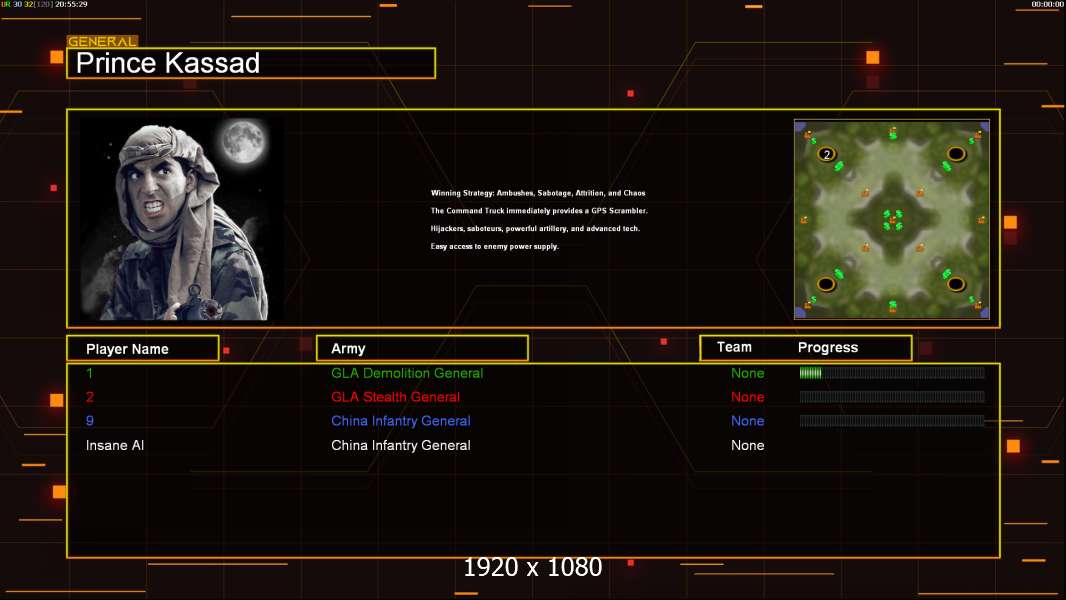This screenshot has height=600, width=1066.
Task: Click the green cash cluster at minimap center
Action: pos(893,219)
